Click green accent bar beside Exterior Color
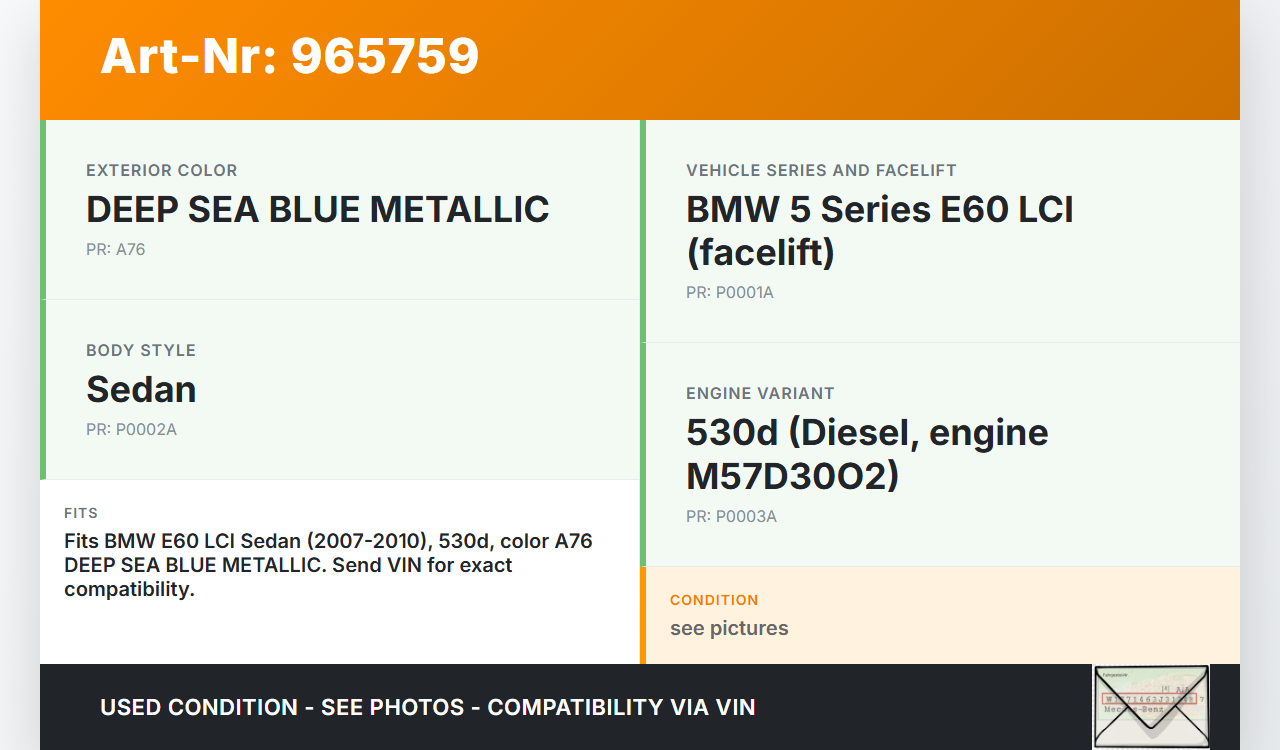The height and width of the screenshot is (750, 1280). (x=43, y=210)
